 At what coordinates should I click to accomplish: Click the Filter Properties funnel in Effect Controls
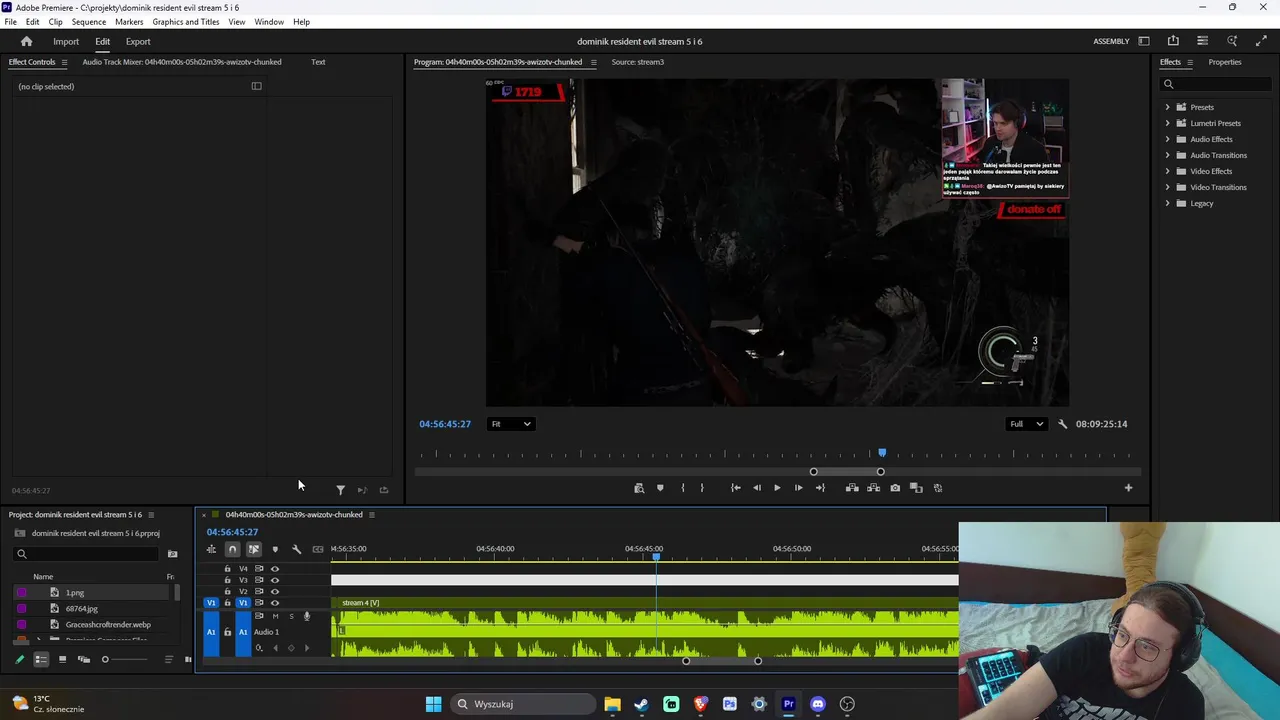(340, 490)
